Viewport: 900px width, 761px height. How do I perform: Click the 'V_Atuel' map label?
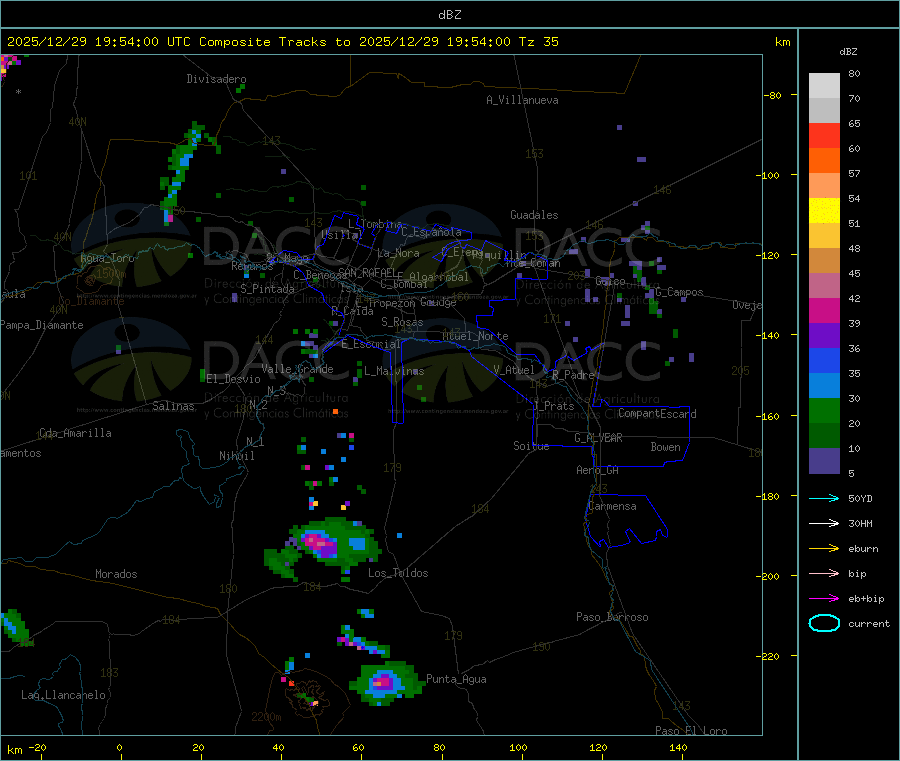[x=514, y=370]
